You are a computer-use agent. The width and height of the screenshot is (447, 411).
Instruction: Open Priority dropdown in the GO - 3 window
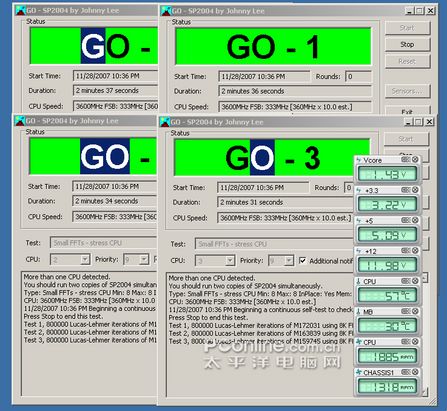(289, 260)
